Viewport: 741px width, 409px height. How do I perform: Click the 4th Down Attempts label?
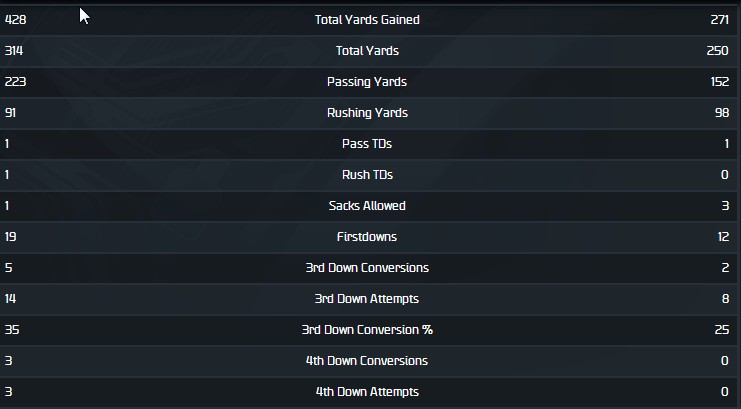[x=367, y=391]
